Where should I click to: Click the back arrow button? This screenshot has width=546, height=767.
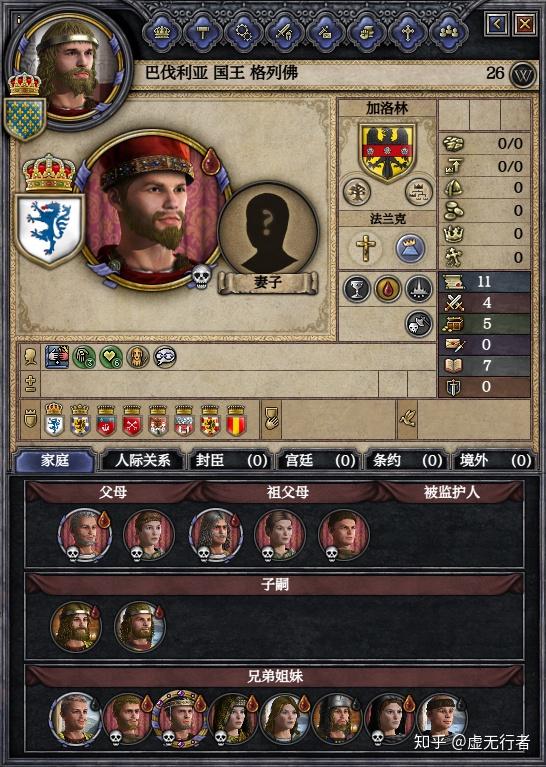click(x=497, y=23)
